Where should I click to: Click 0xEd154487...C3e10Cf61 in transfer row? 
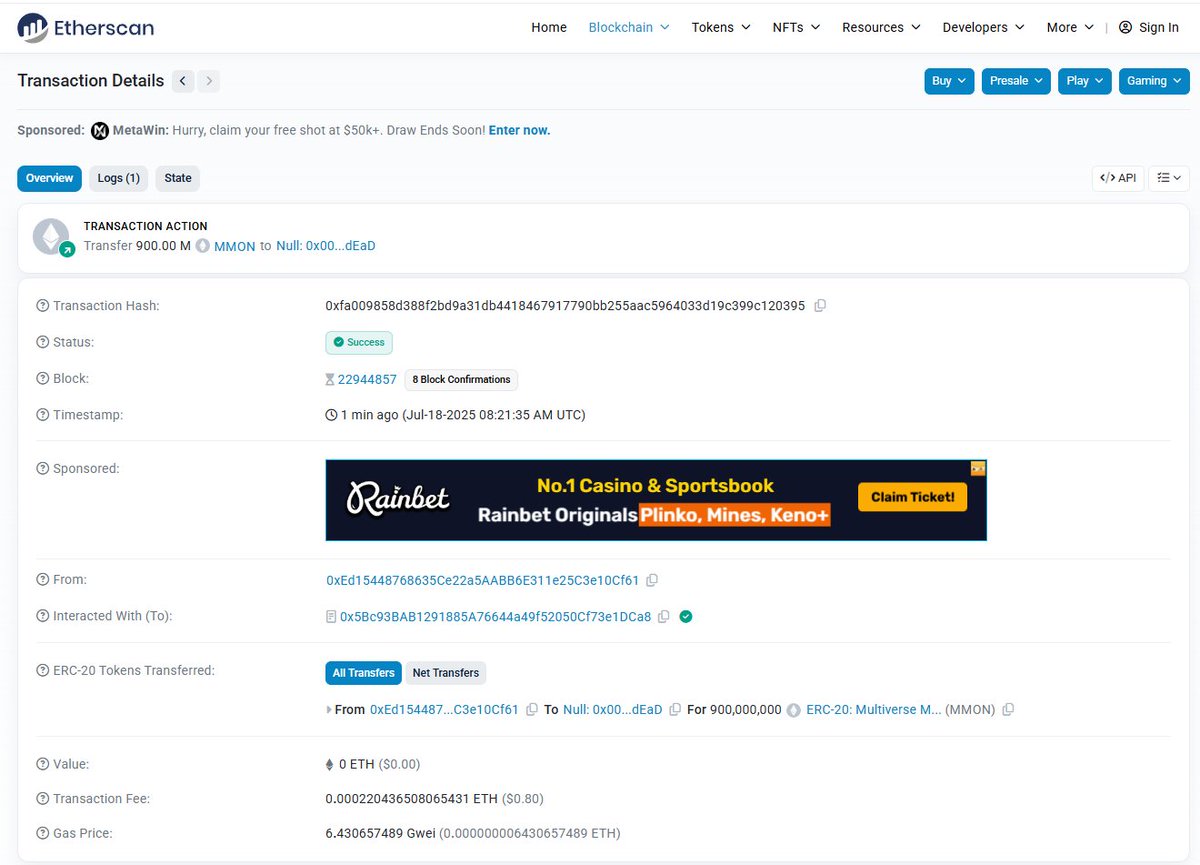(444, 710)
